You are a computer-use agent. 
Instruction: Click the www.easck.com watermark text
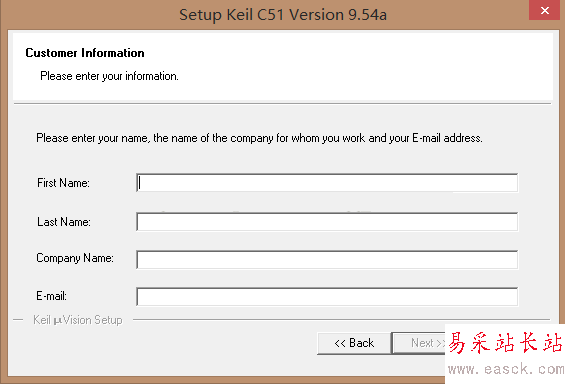(506, 370)
